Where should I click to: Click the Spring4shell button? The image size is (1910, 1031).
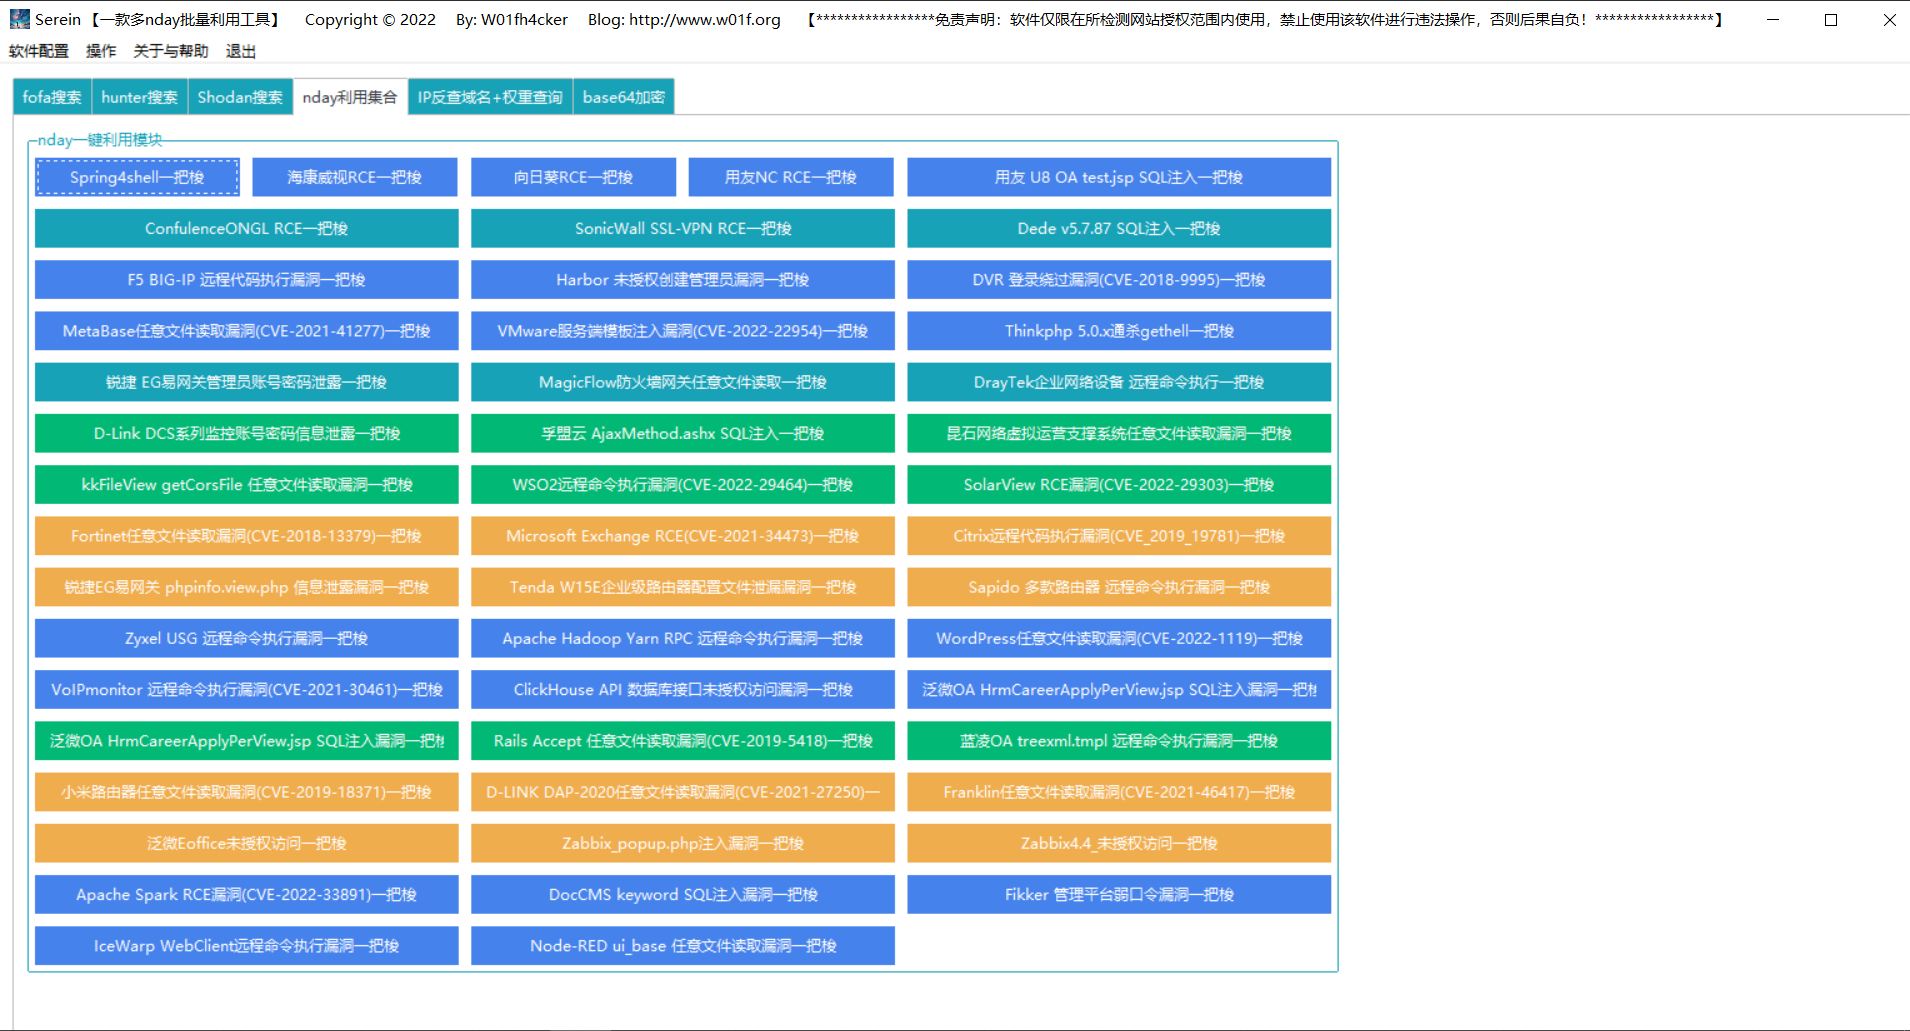(137, 177)
